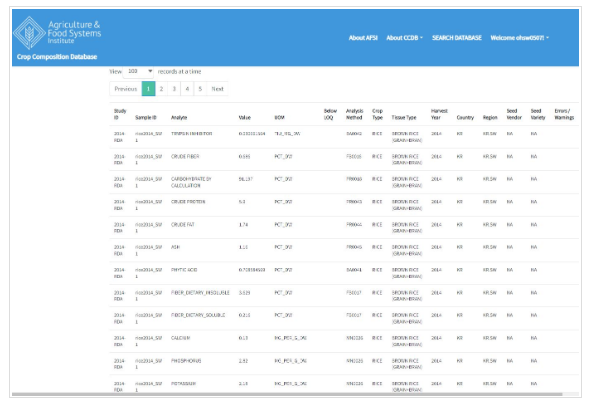The image size is (591, 413).
Task: Select the POTASSIUM analyte cell
Action: point(184,384)
